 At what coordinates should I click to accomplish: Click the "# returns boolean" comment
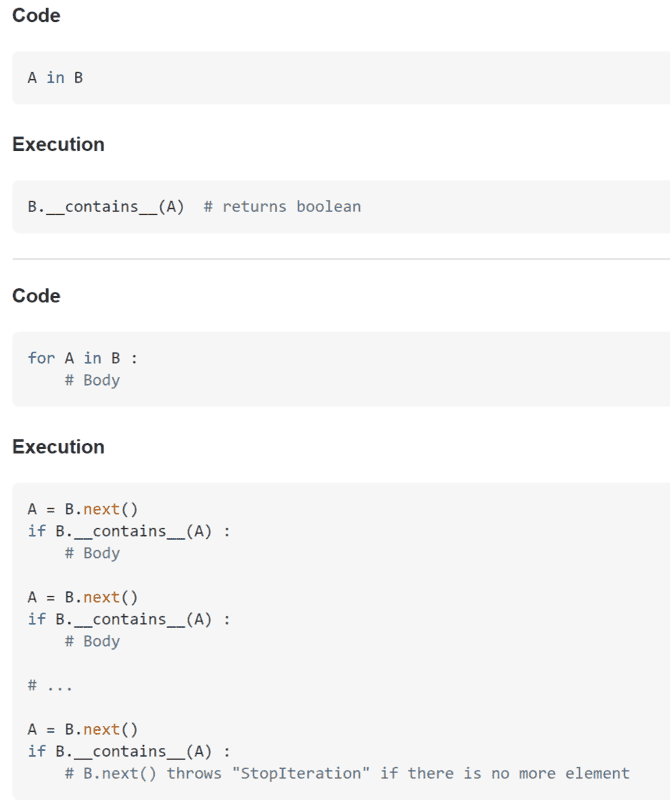[x=282, y=206]
